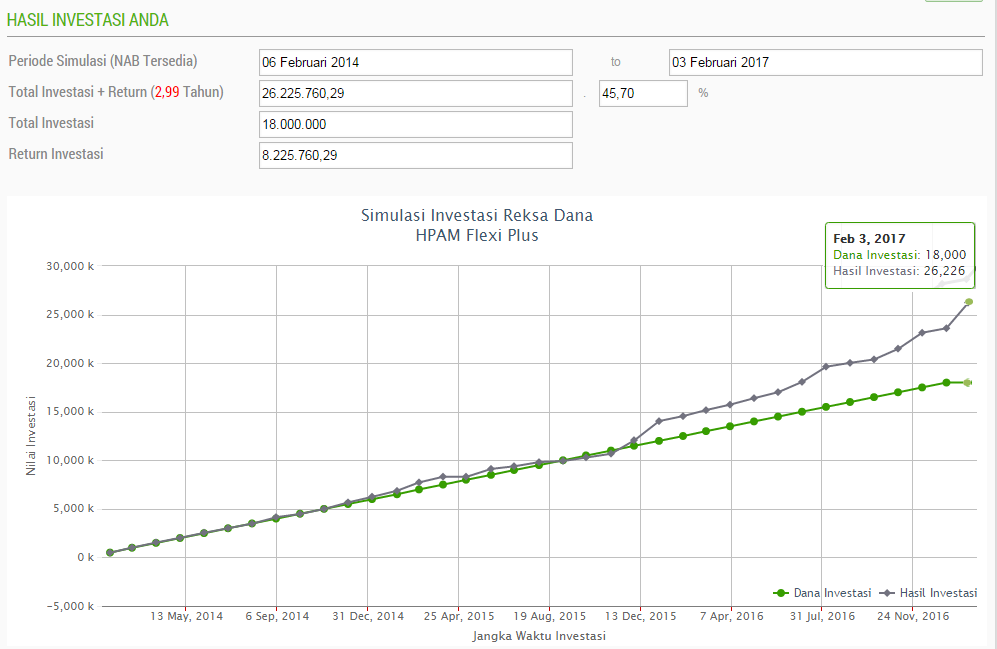Toggle the Dana Investasi legend series

[822, 593]
